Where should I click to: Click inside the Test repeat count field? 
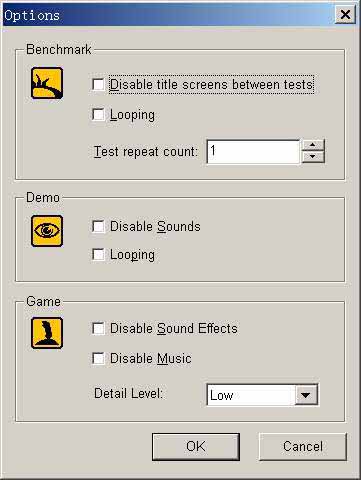click(x=253, y=152)
